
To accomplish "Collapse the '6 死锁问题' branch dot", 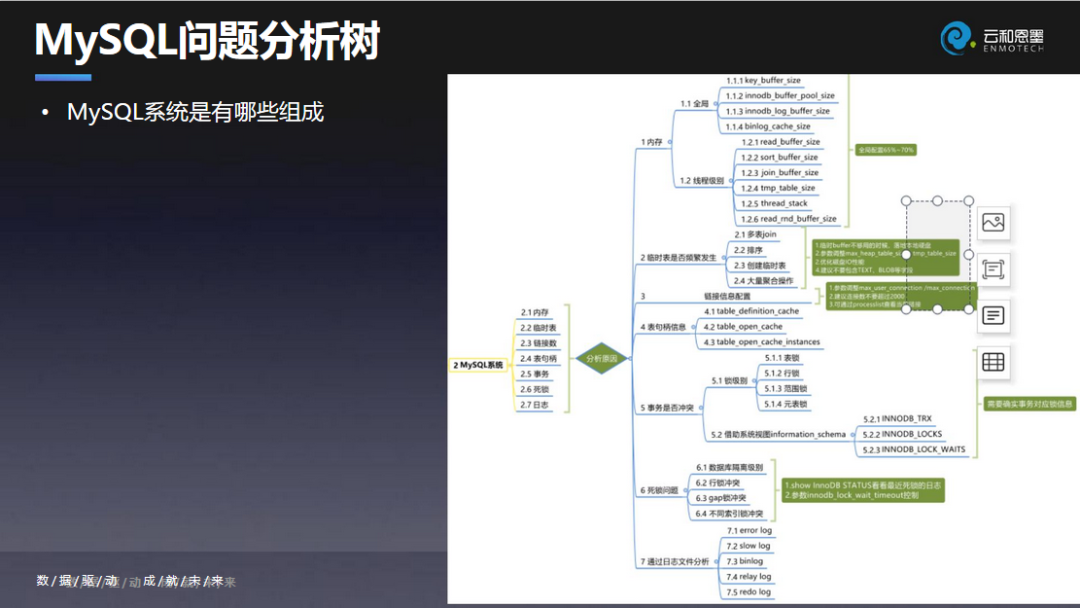I will pyautogui.click(x=685, y=490).
